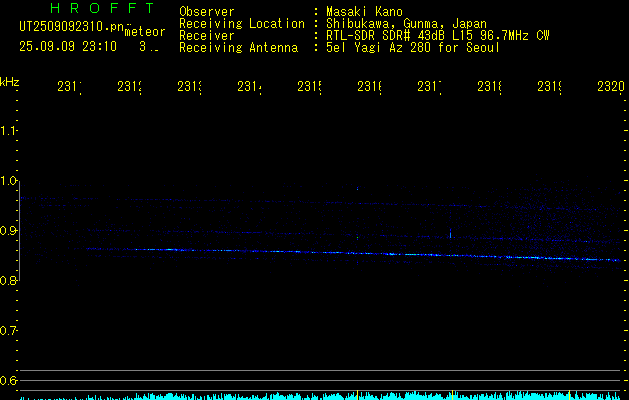Select the observer name 'Masaki Kano'
The width and height of the screenshot is (629, 400).
[x=364, y=12]
